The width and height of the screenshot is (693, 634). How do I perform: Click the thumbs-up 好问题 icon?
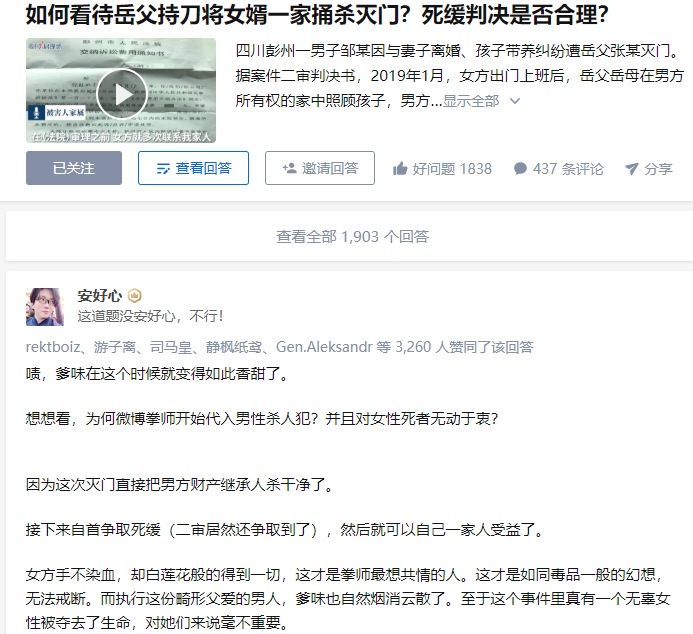pos(400,169)
